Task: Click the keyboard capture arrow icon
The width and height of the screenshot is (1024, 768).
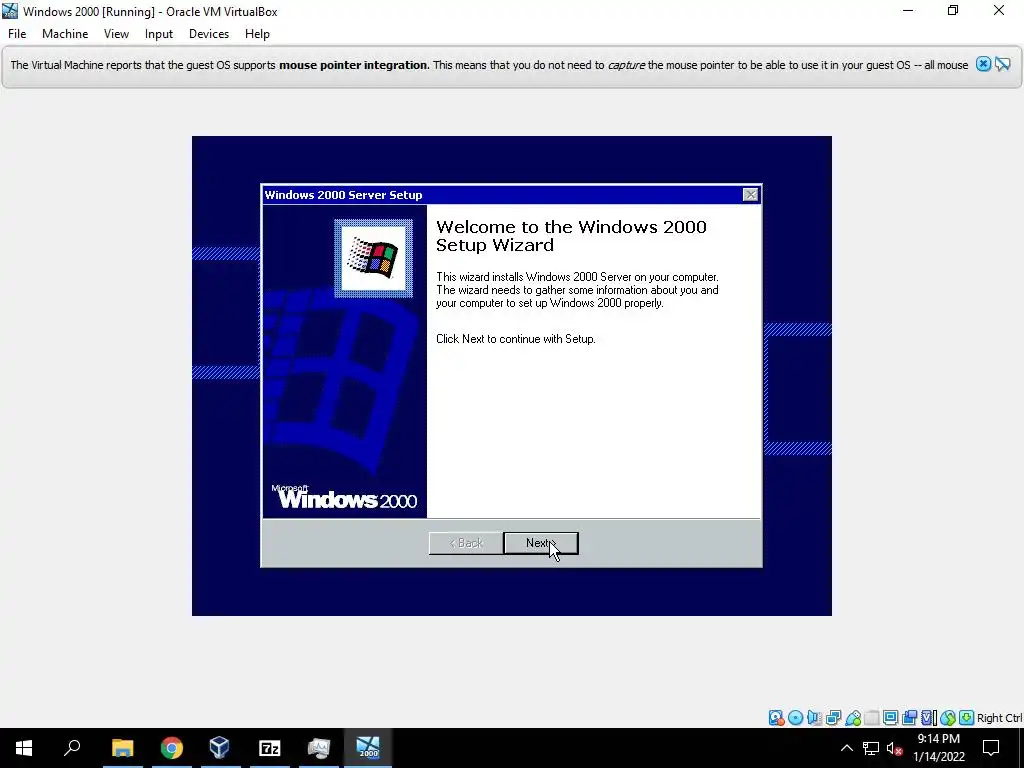Action: point(967,718)
